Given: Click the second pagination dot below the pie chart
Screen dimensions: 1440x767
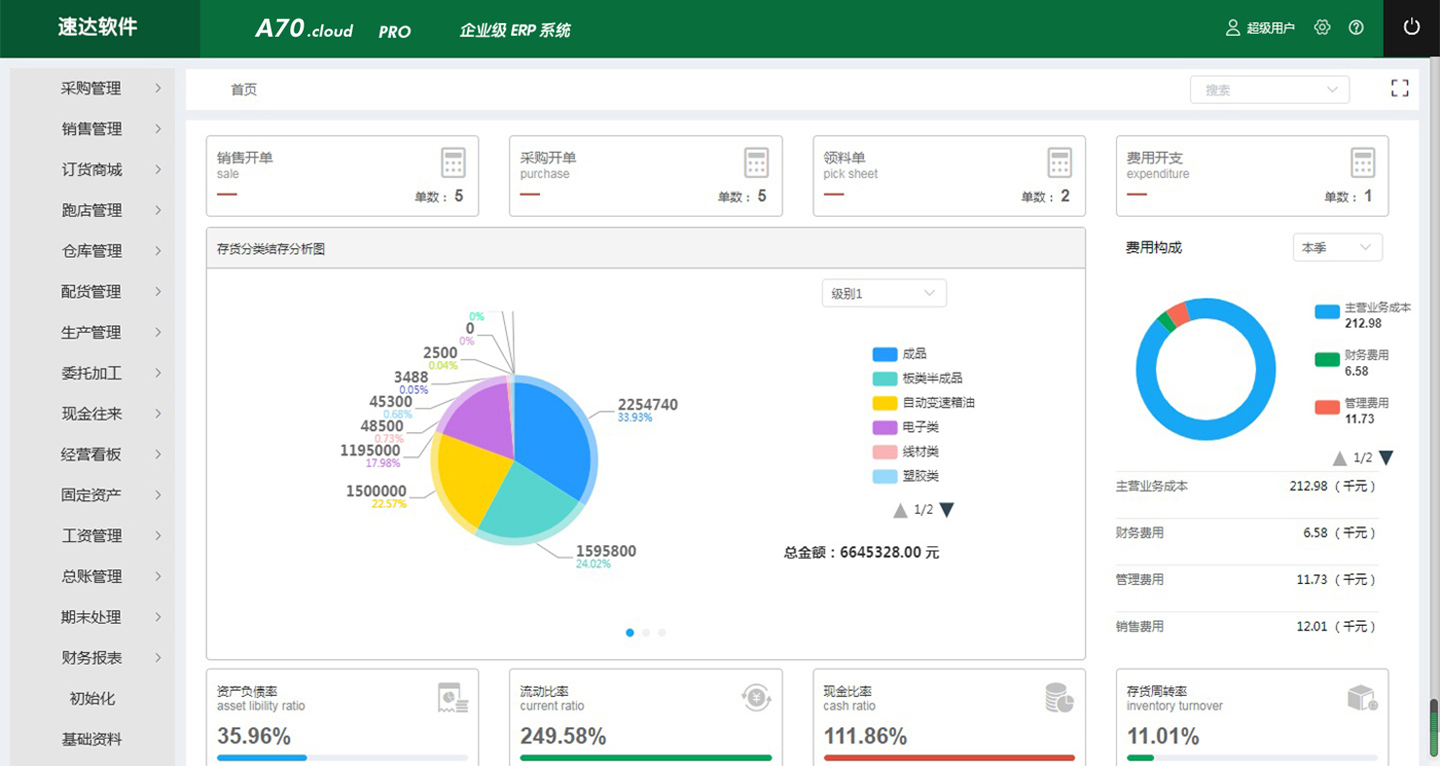Looking at the screenshot, I should pyautogui.click(x=645, y=632).
